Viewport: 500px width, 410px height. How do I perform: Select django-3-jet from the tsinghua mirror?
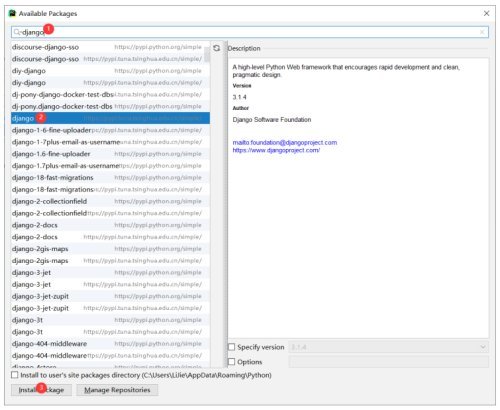[110, 284]
